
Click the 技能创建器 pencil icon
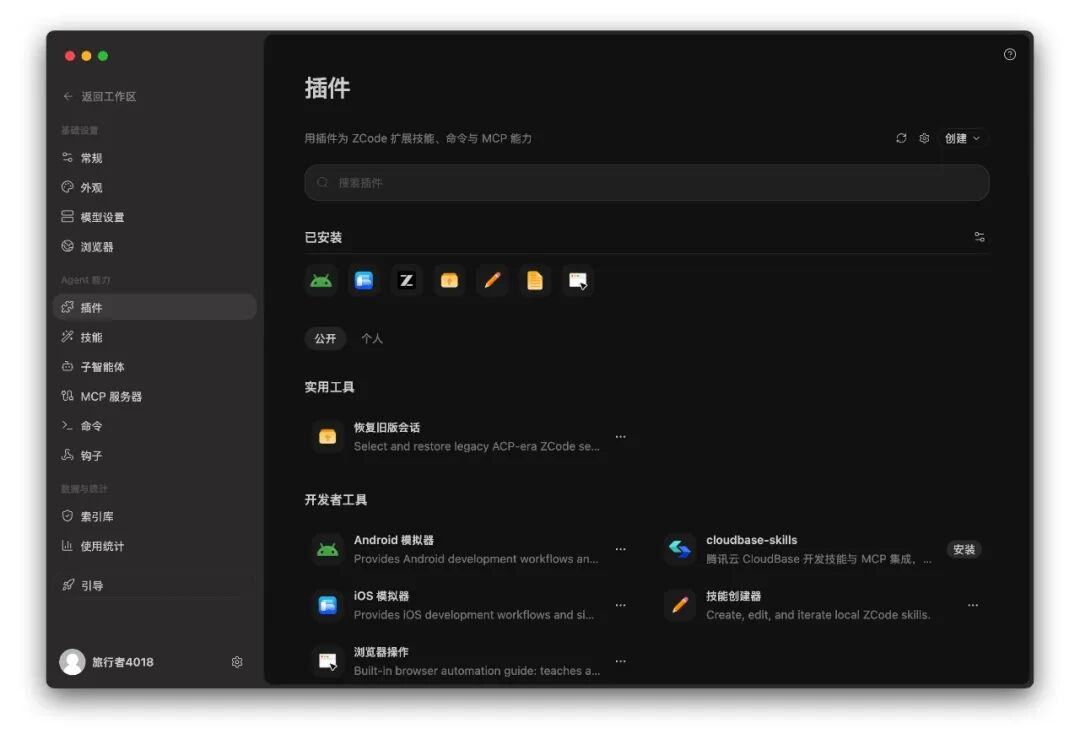click(x=680, y=605)
